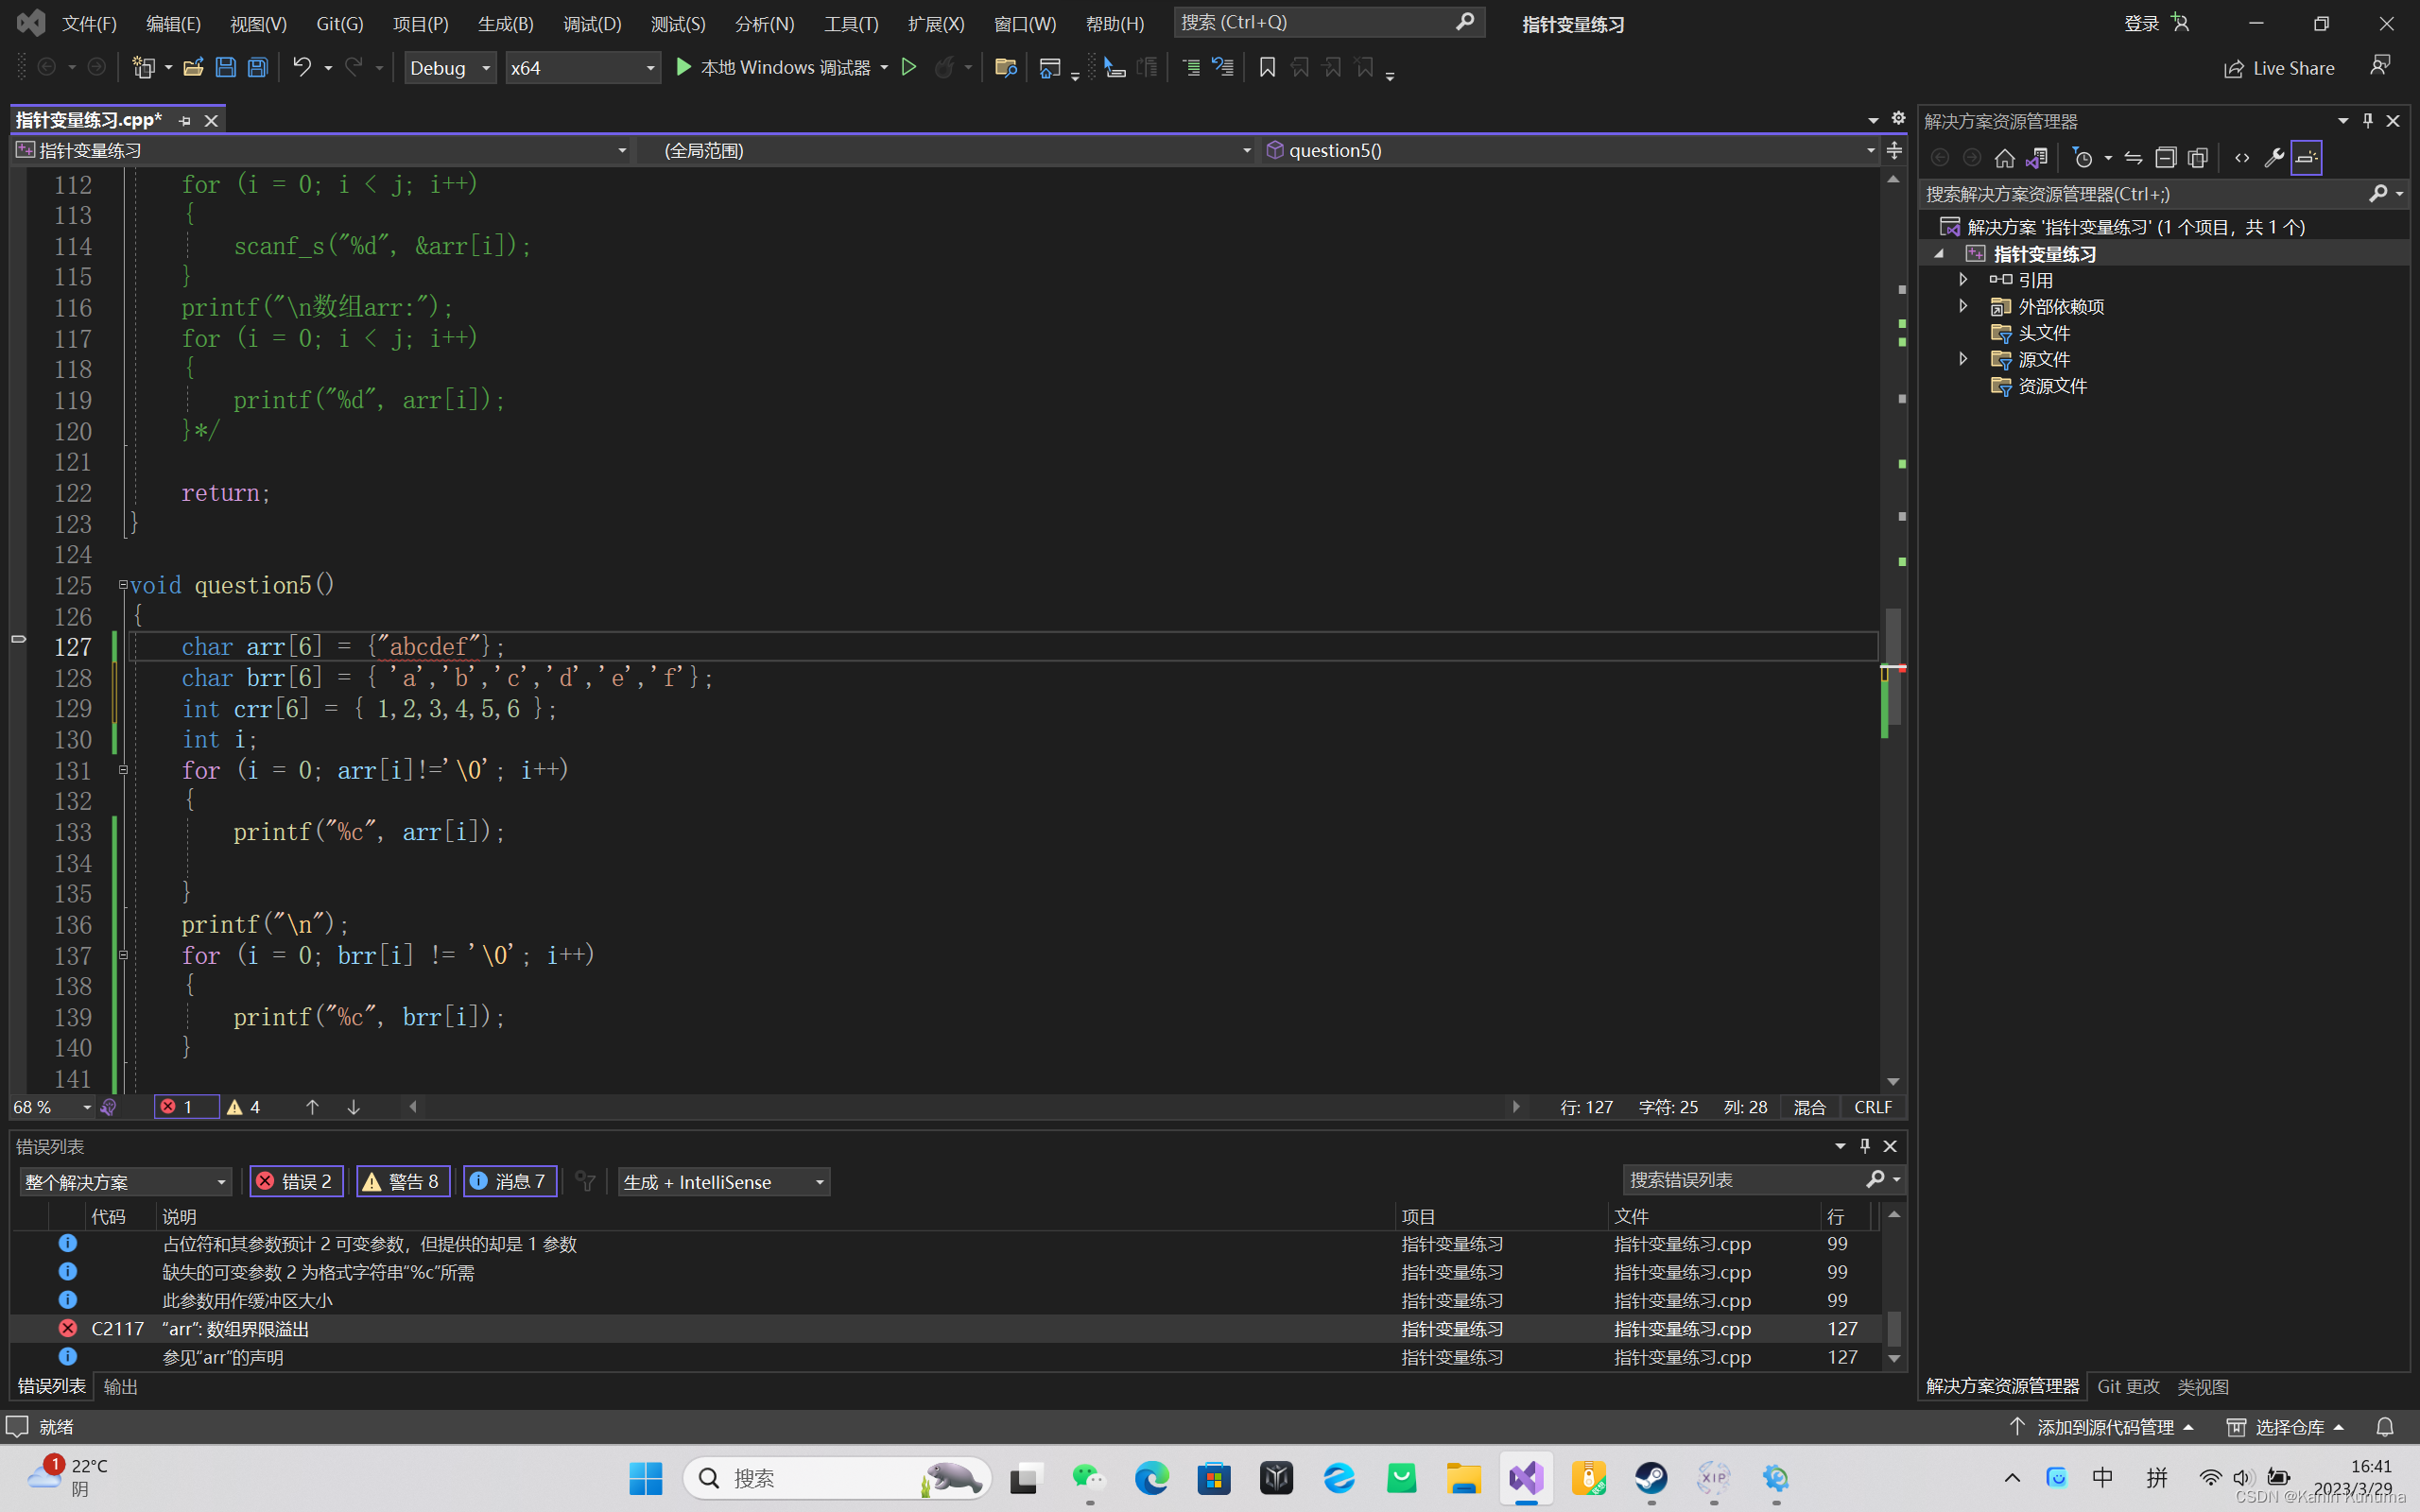
Task: Open the question5() member dropdown
Action: tap(1569, 150)
